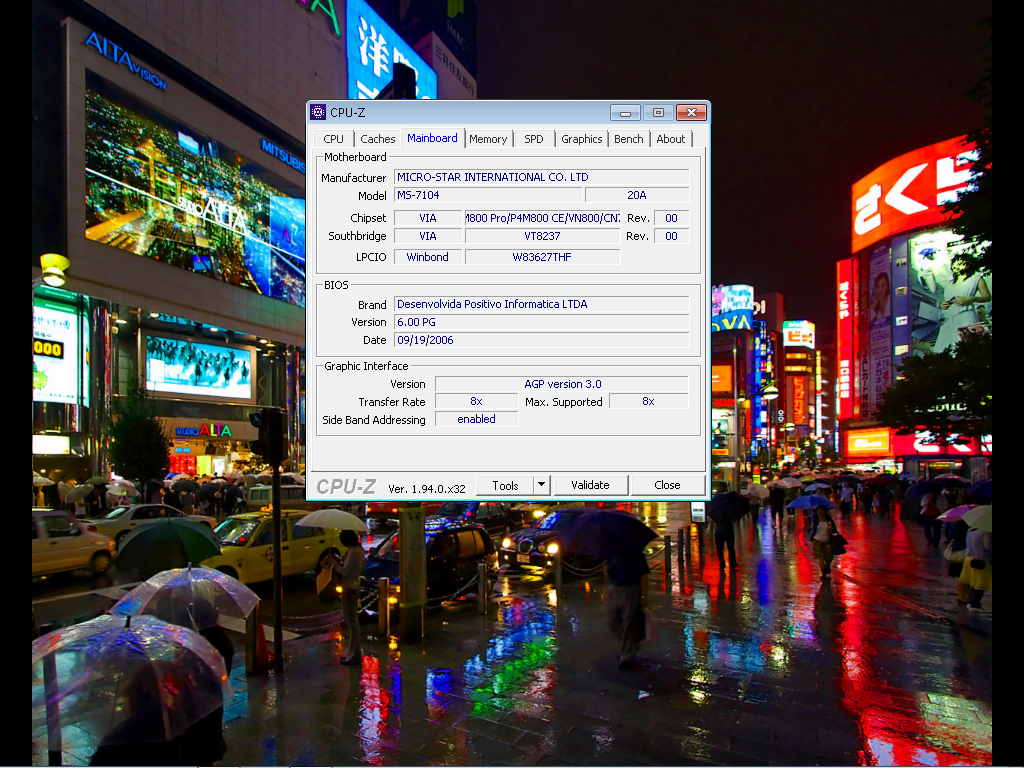Image resolution: width=1024 pixels, height=768 pixels.
Task: Expand the Tools dropdown arrow
Action: [541, 485]
